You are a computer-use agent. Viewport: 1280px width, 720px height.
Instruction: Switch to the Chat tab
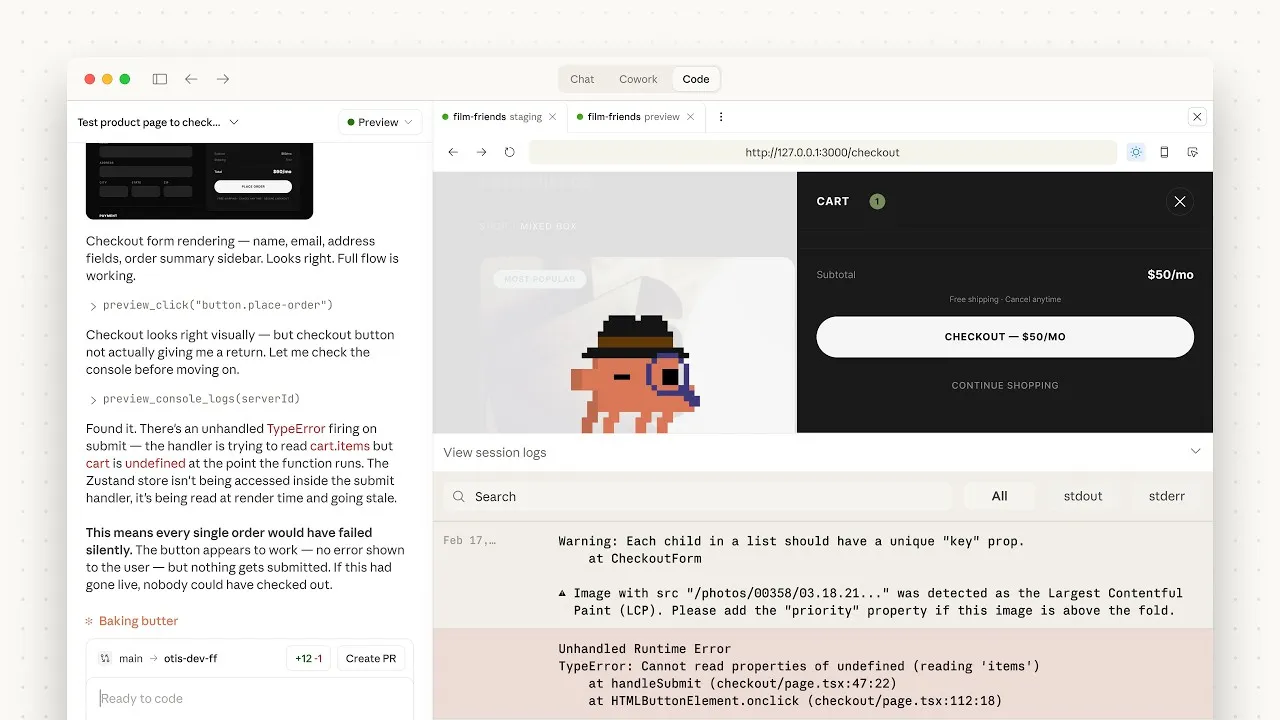582,79
